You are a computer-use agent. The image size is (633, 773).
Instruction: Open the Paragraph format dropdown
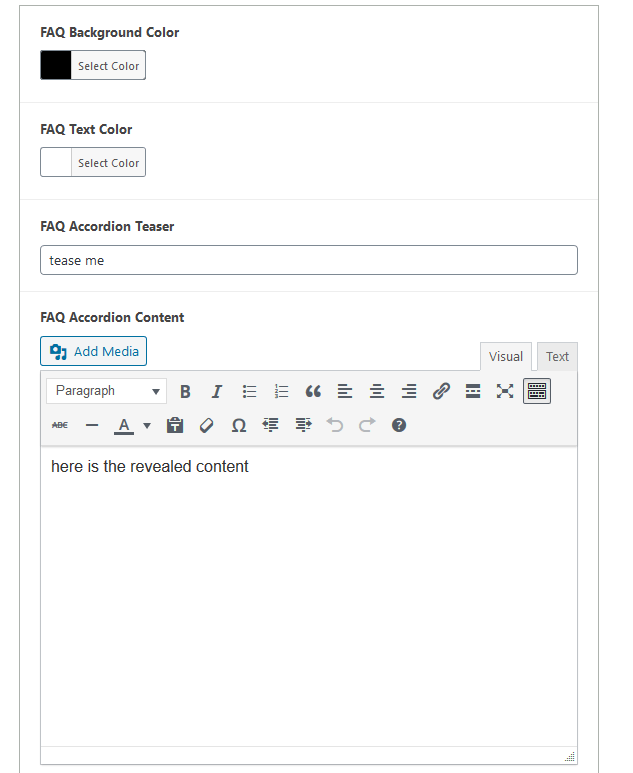coord(107,391)
